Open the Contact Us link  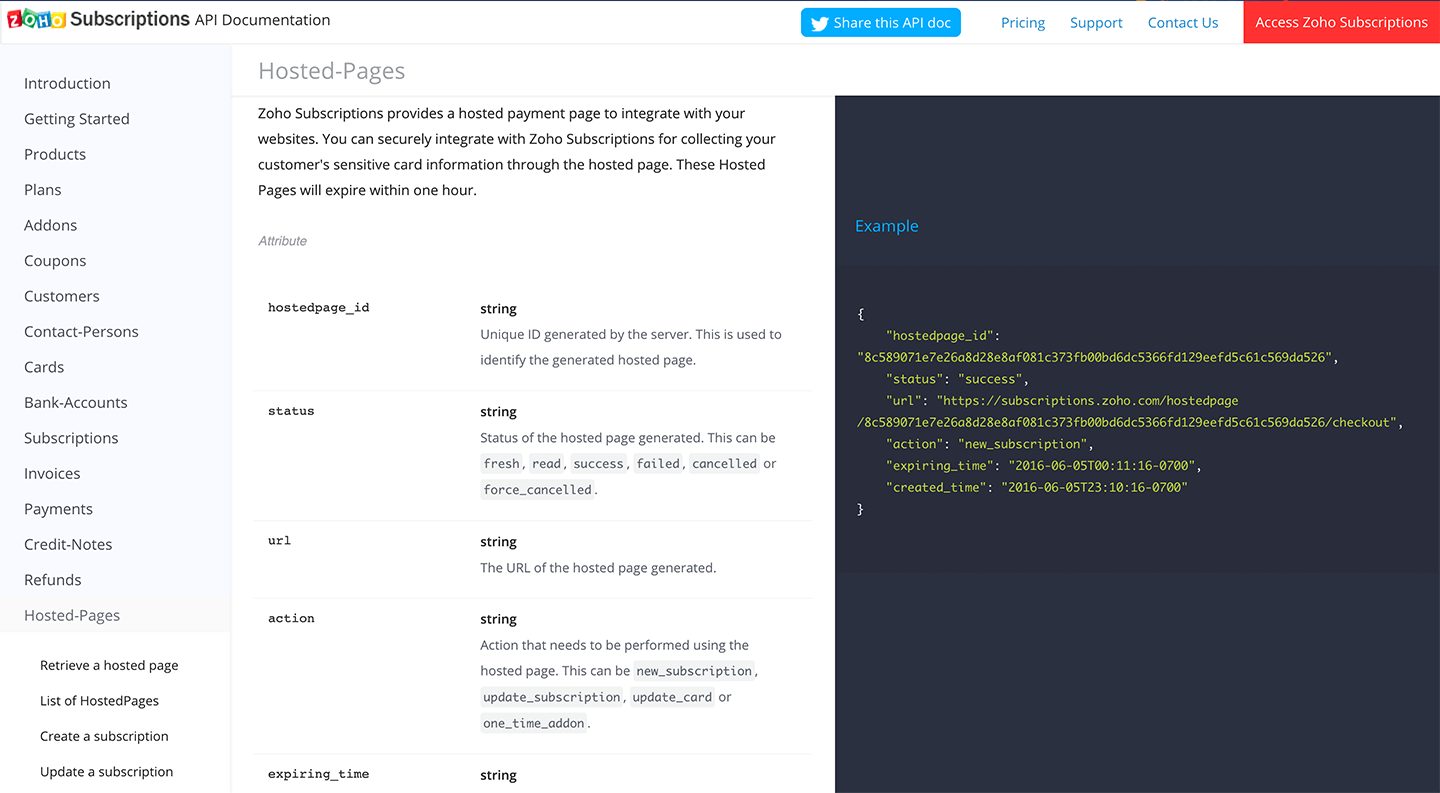[x=1182, y=22]
